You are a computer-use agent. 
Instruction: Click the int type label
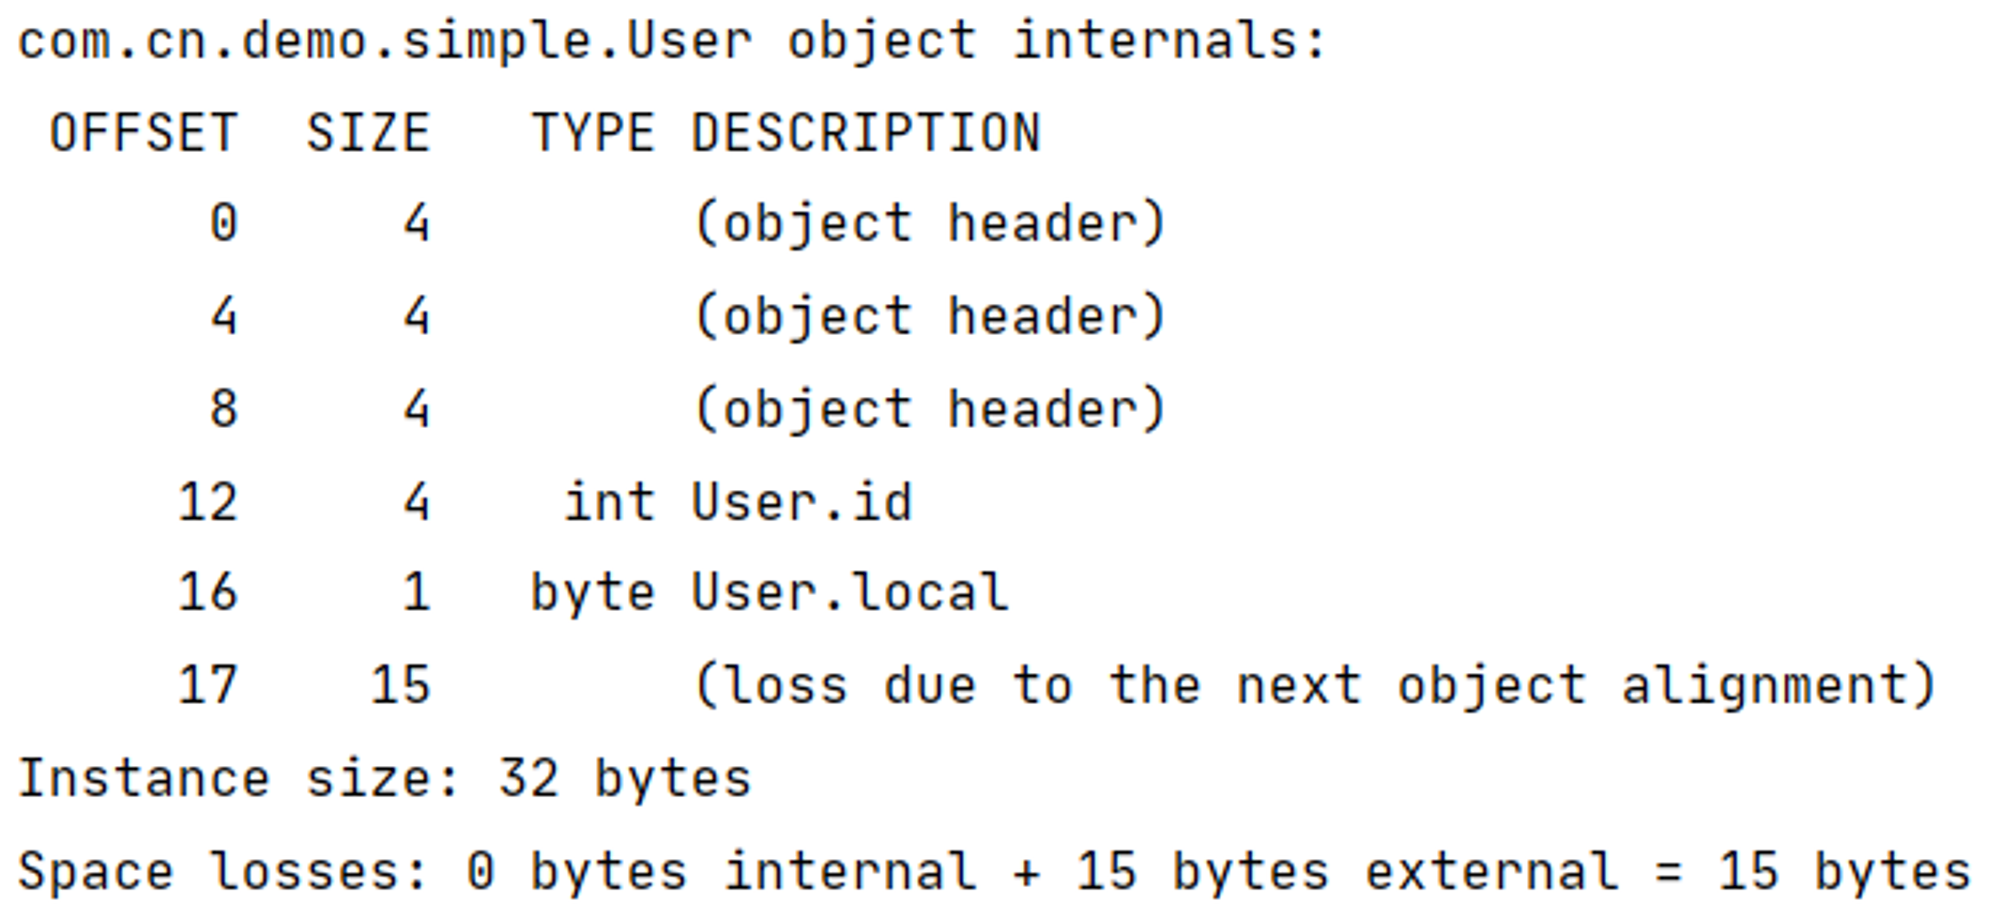609,501
